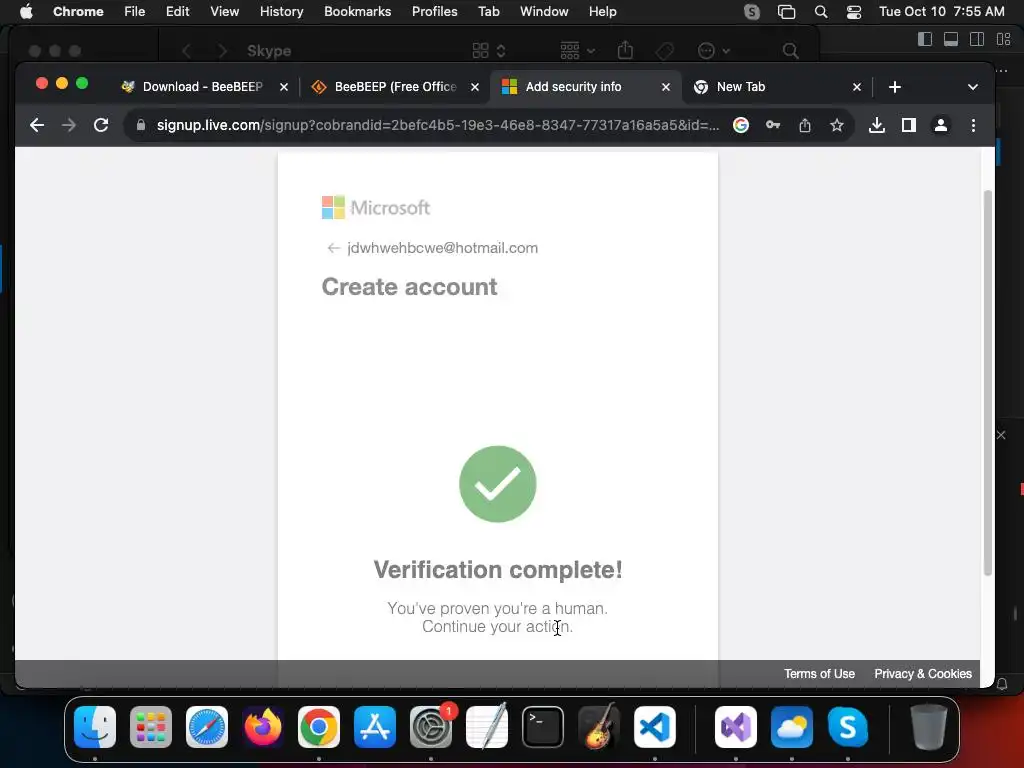Image resolution: width=1024 pixels, height=768 pixels.
Task: Close the BeeBEEP (Free Office tab
Action: pyautogui.click(x=475, y=87)
